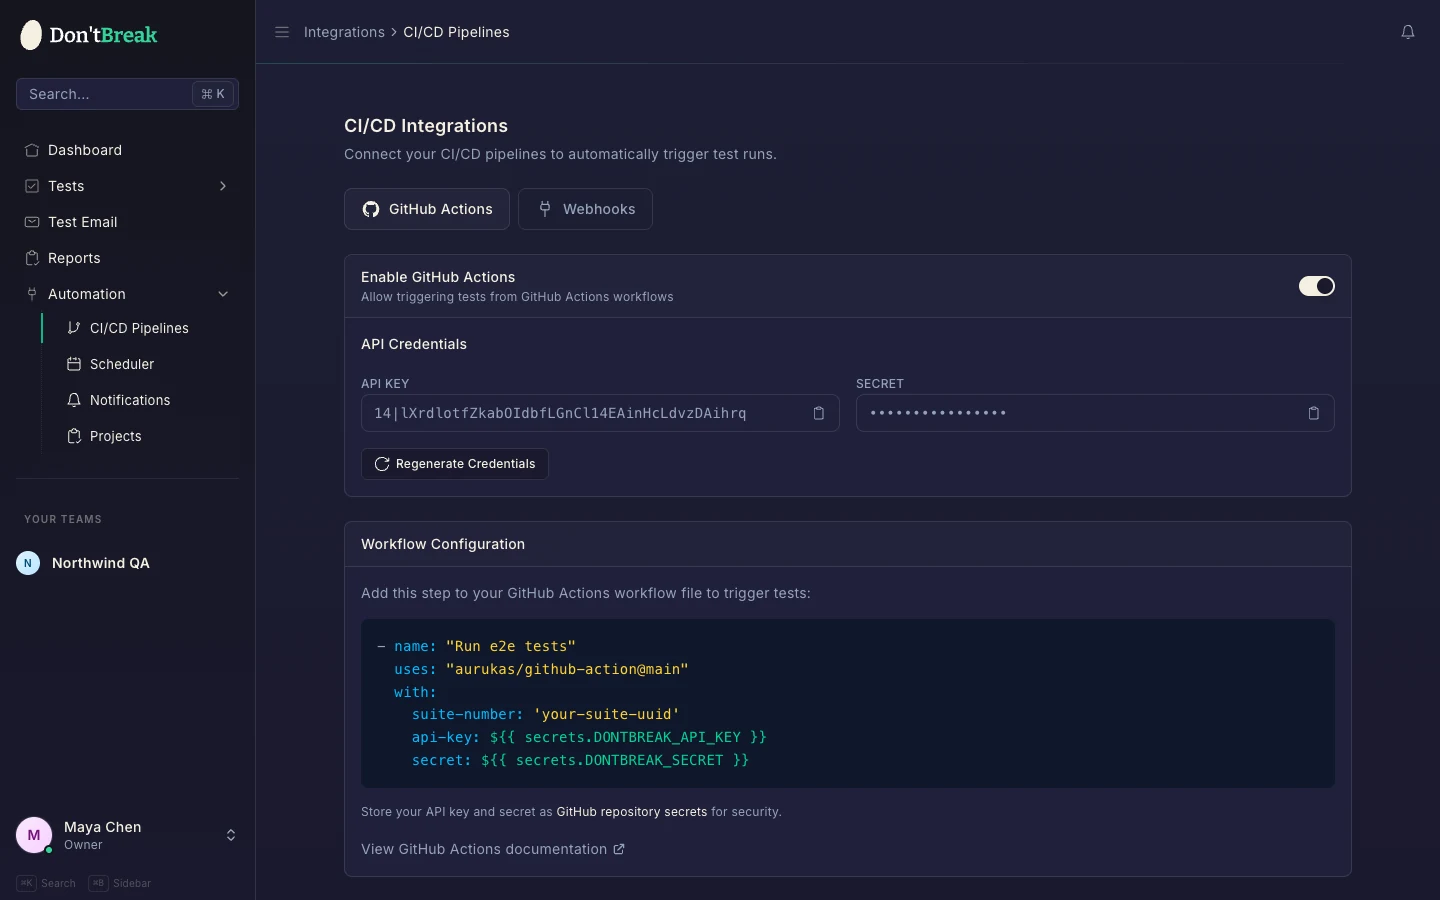This screenshot has height=900, width=1440.
Task: Click Regenerate Credentials button
Action: coord(455,464)
